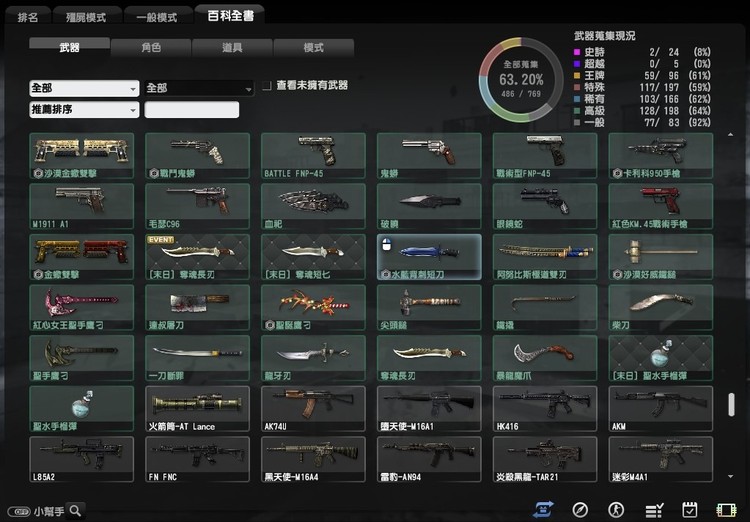Select the 聖誕鷹刁 card
Image resolution: width=750 pixels, height=522 pixels.
313,308
